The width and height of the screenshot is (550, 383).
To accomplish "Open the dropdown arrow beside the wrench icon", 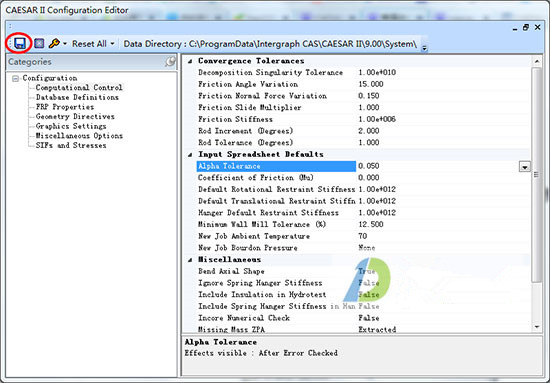I will click(65, 44).
